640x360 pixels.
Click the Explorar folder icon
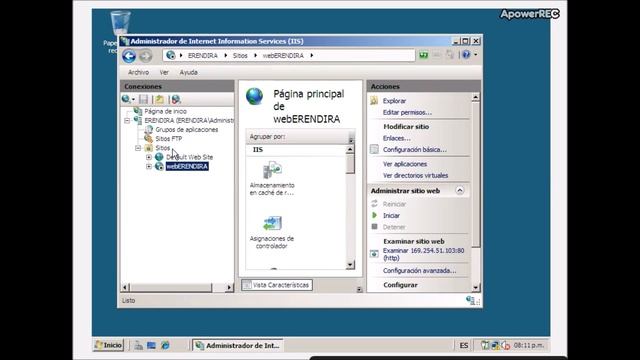(374, 100)
